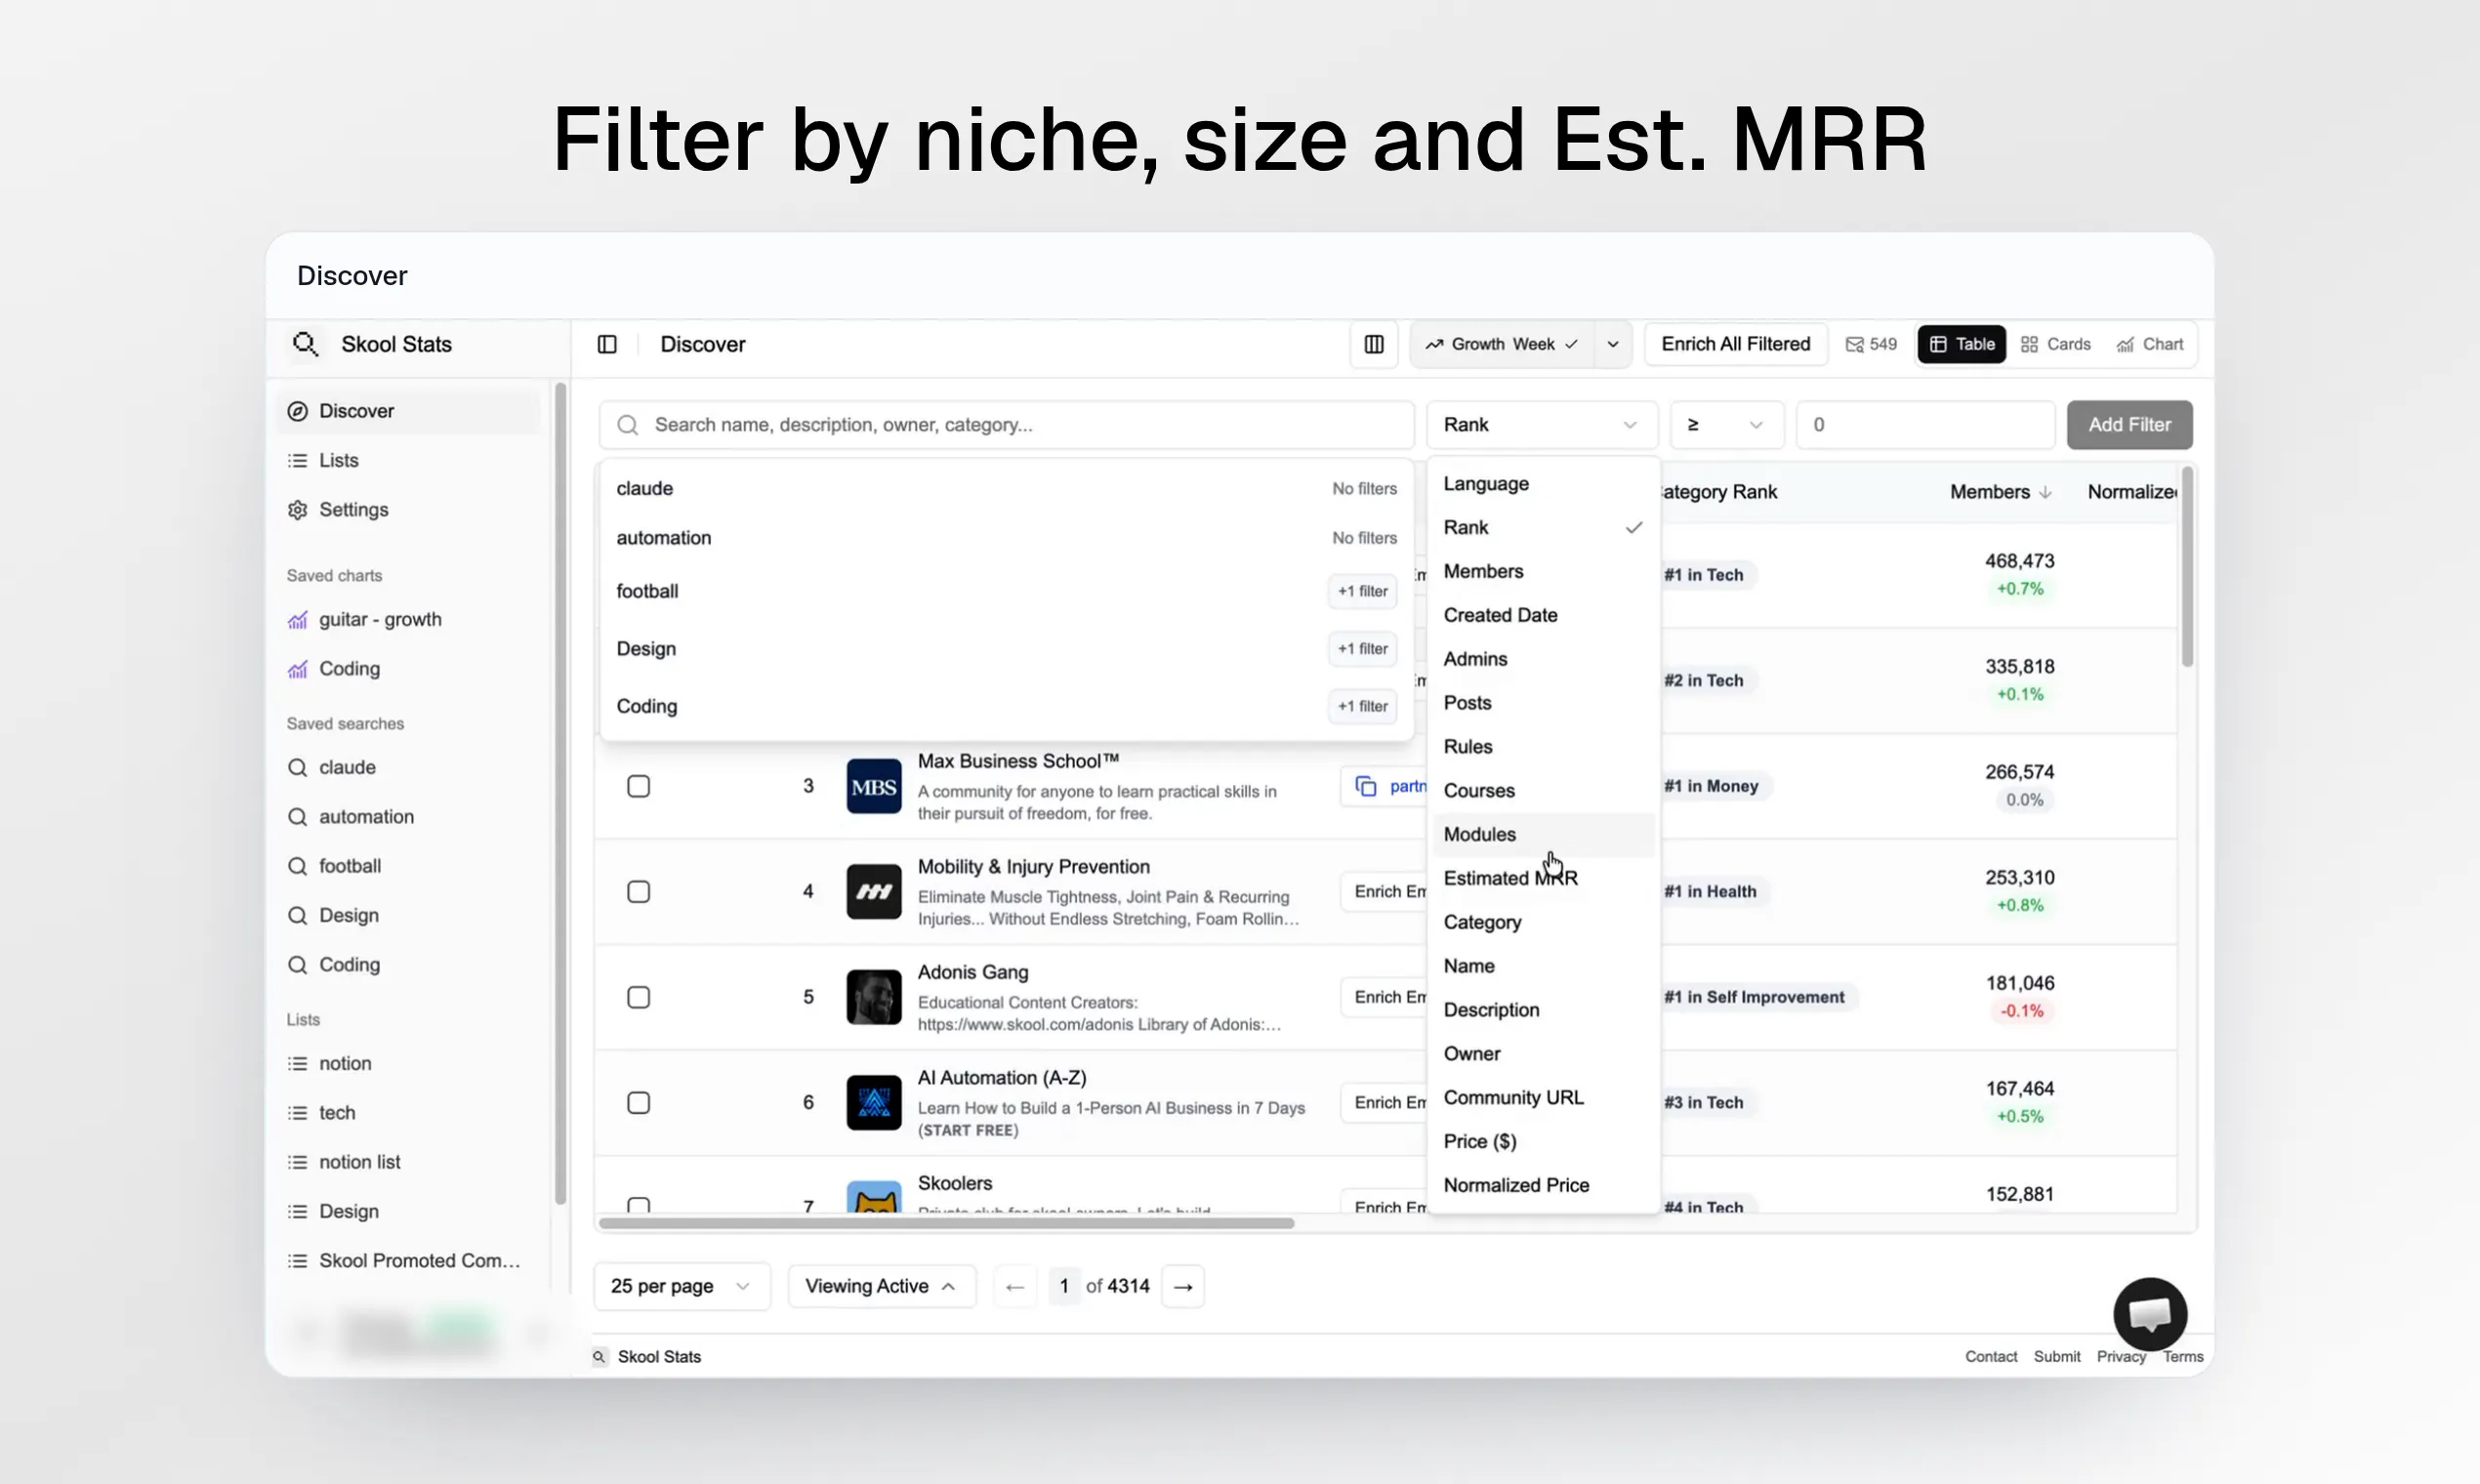The height and width of the screenshot is (1484, 2480).
Task: Click Enrich All Filtered button
Action: click(x=1735, y=344)
